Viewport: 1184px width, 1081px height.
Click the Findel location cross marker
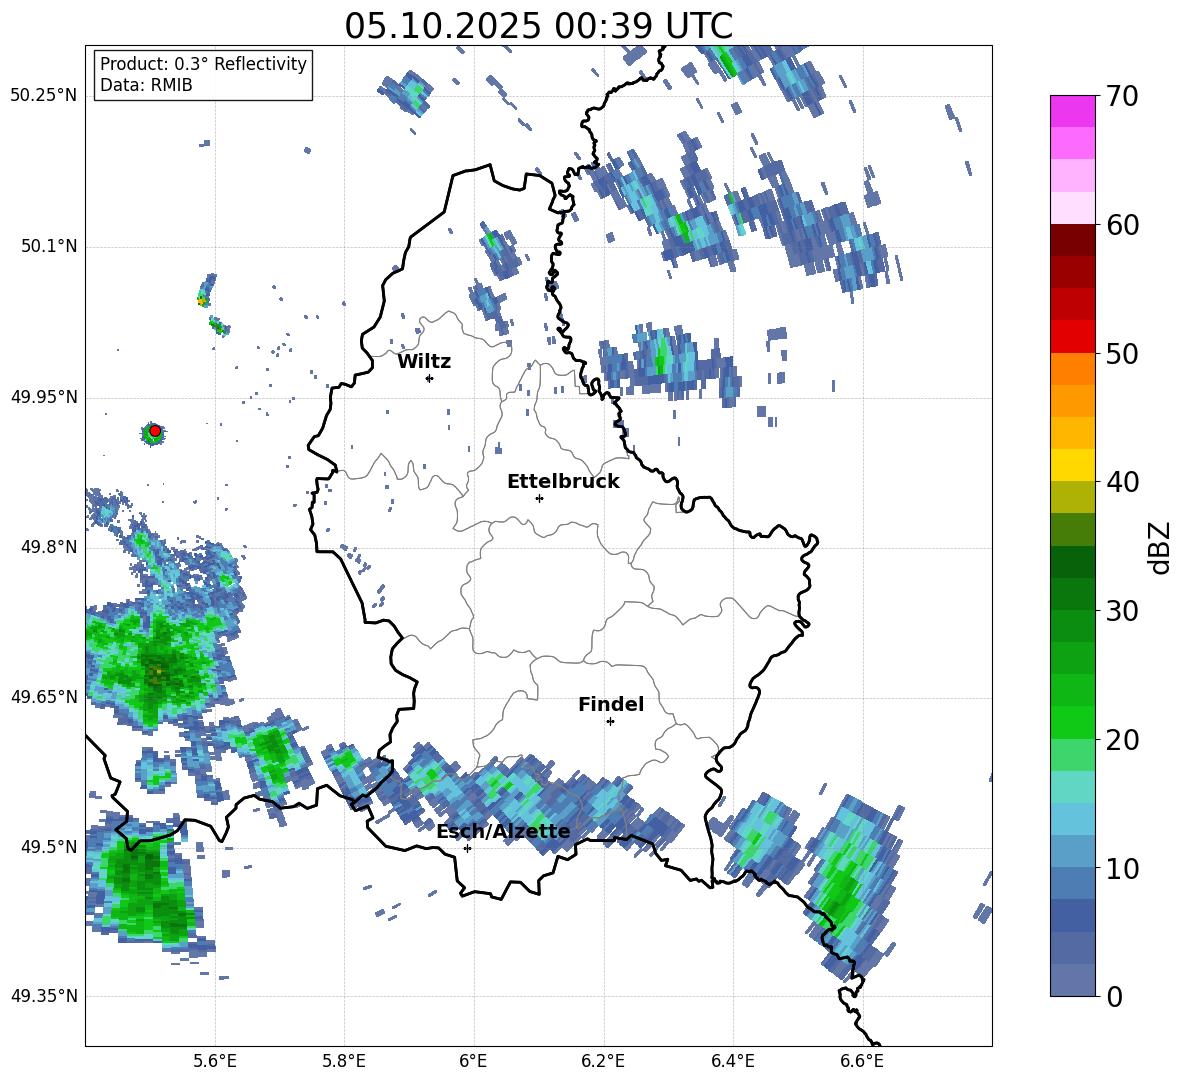coord(610,722)
